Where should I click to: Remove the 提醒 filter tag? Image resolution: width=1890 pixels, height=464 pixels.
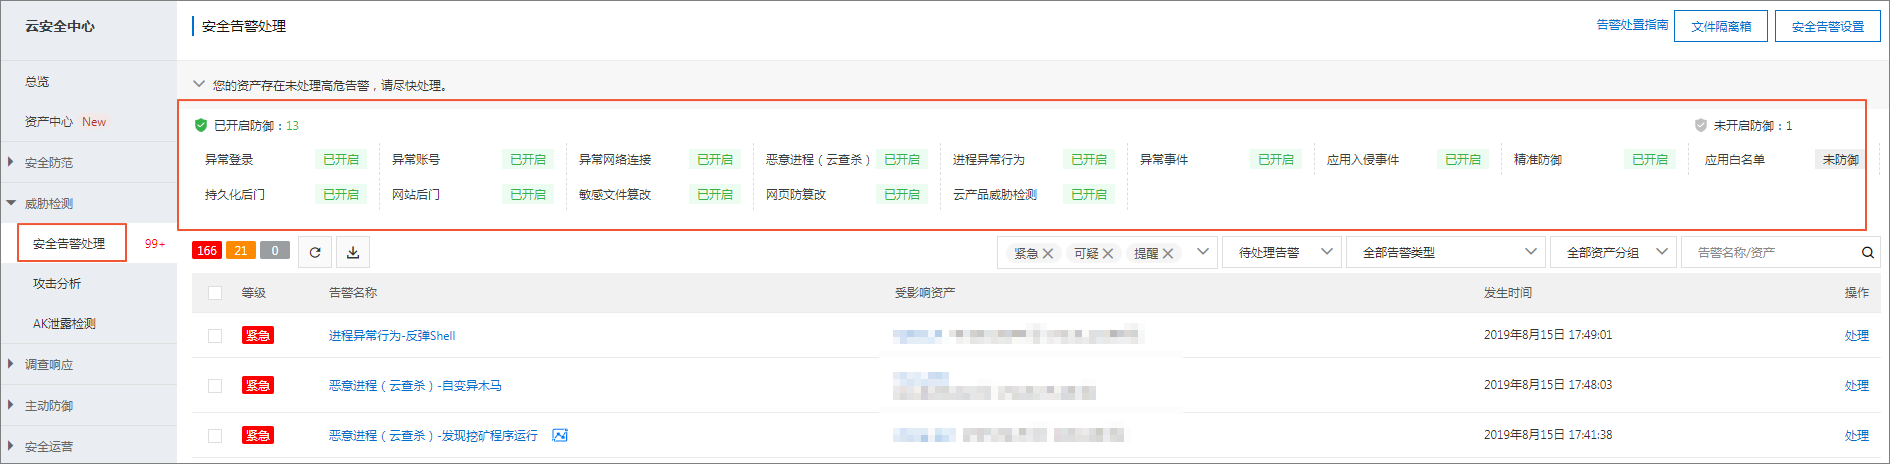(x=1168, y=254)
